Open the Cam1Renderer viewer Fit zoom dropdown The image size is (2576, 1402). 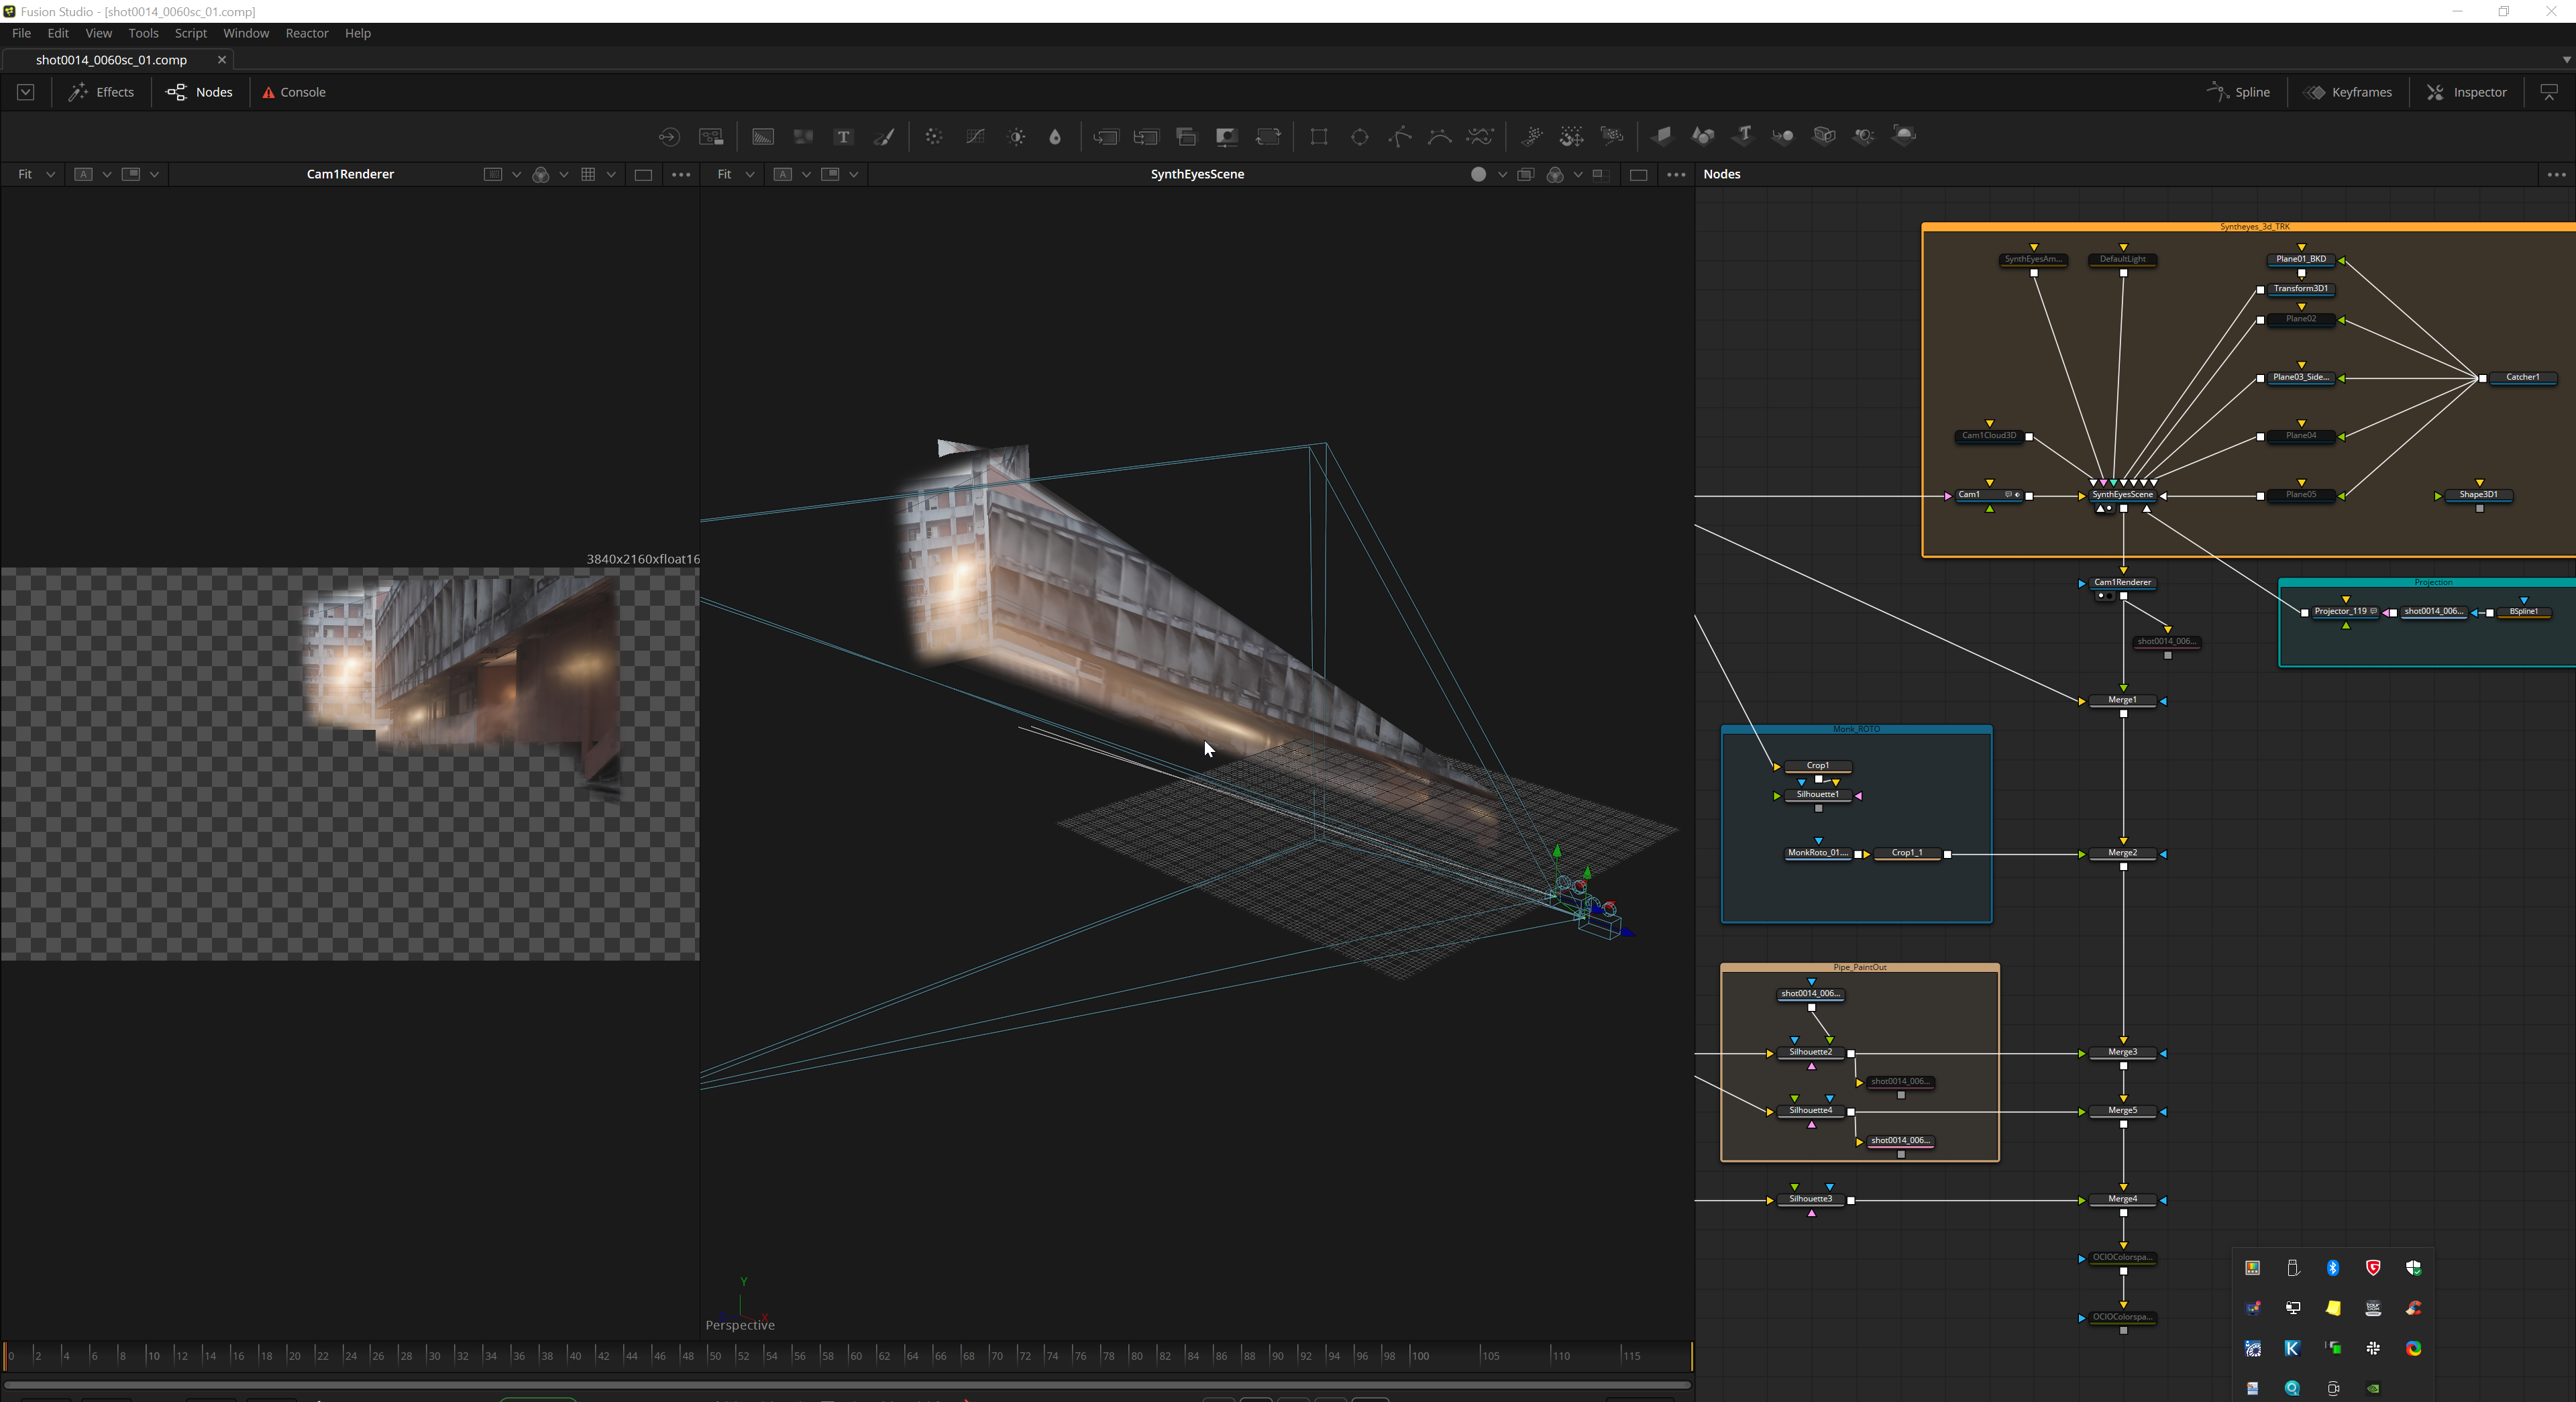[35, 174]
